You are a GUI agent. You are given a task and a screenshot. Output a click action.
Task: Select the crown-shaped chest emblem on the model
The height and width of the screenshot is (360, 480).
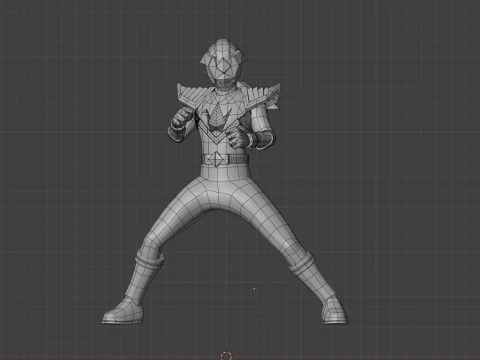[x=217, y=117]
